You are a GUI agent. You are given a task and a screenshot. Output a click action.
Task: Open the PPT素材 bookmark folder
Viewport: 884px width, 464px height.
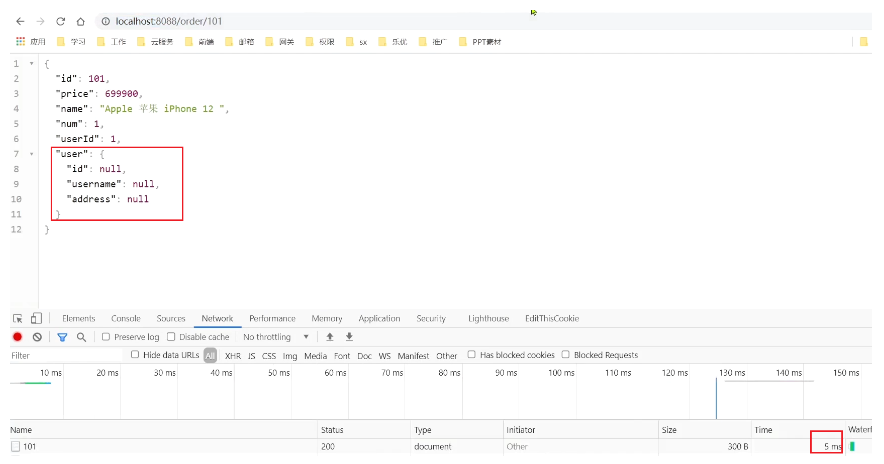[x=480, y=42]
